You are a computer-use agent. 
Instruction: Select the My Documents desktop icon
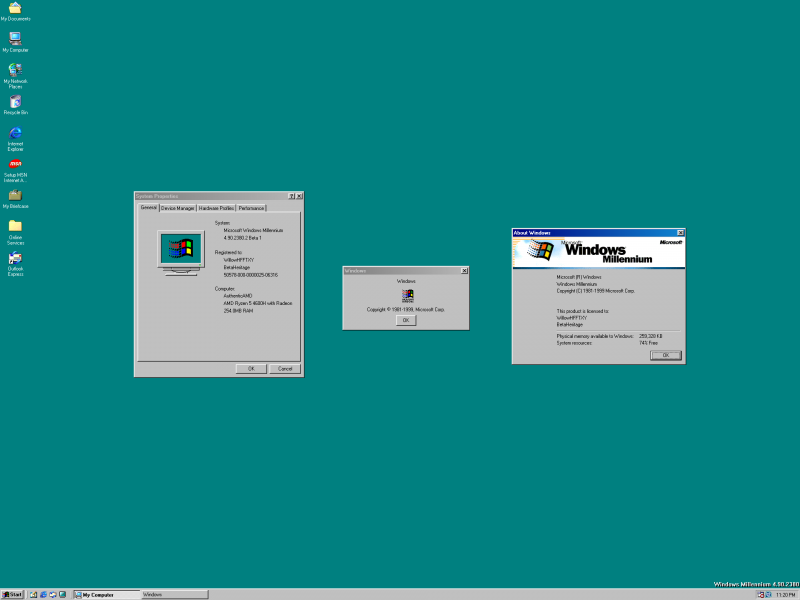point(15,11)
